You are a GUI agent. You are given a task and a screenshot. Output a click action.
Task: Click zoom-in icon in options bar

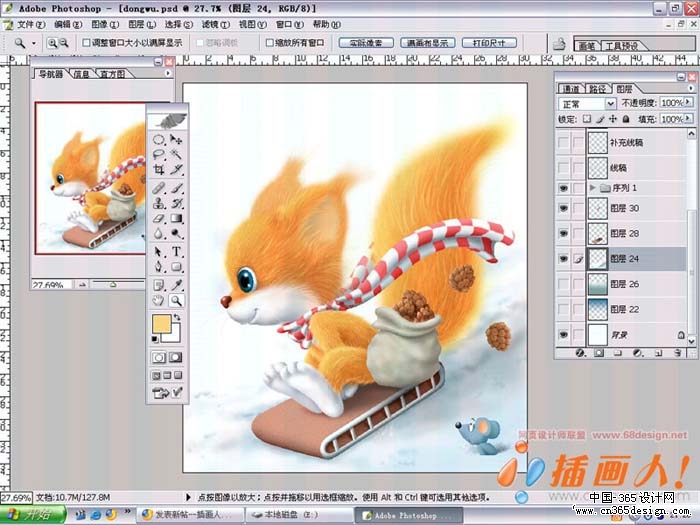coord(52,43)
